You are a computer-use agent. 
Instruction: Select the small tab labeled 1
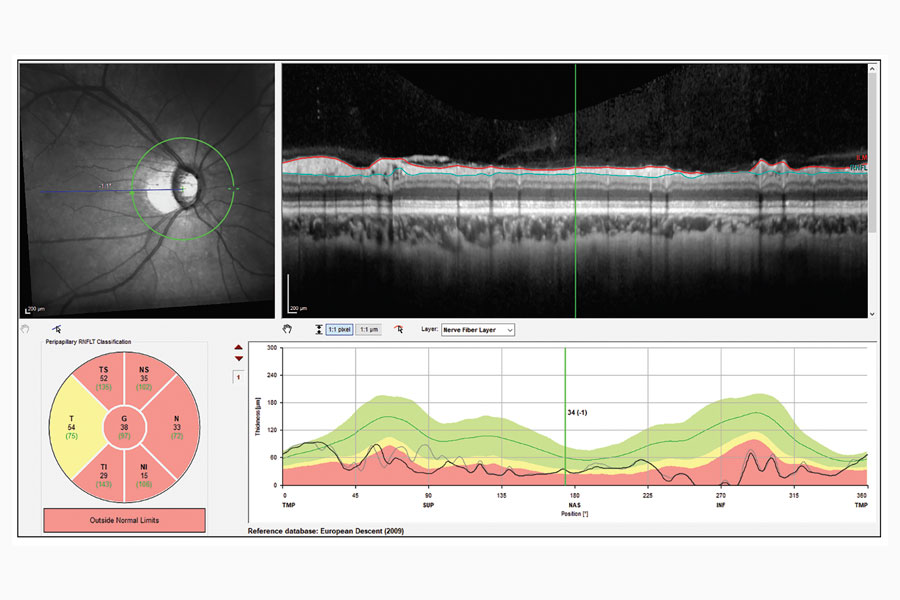(x=238, y=376)
